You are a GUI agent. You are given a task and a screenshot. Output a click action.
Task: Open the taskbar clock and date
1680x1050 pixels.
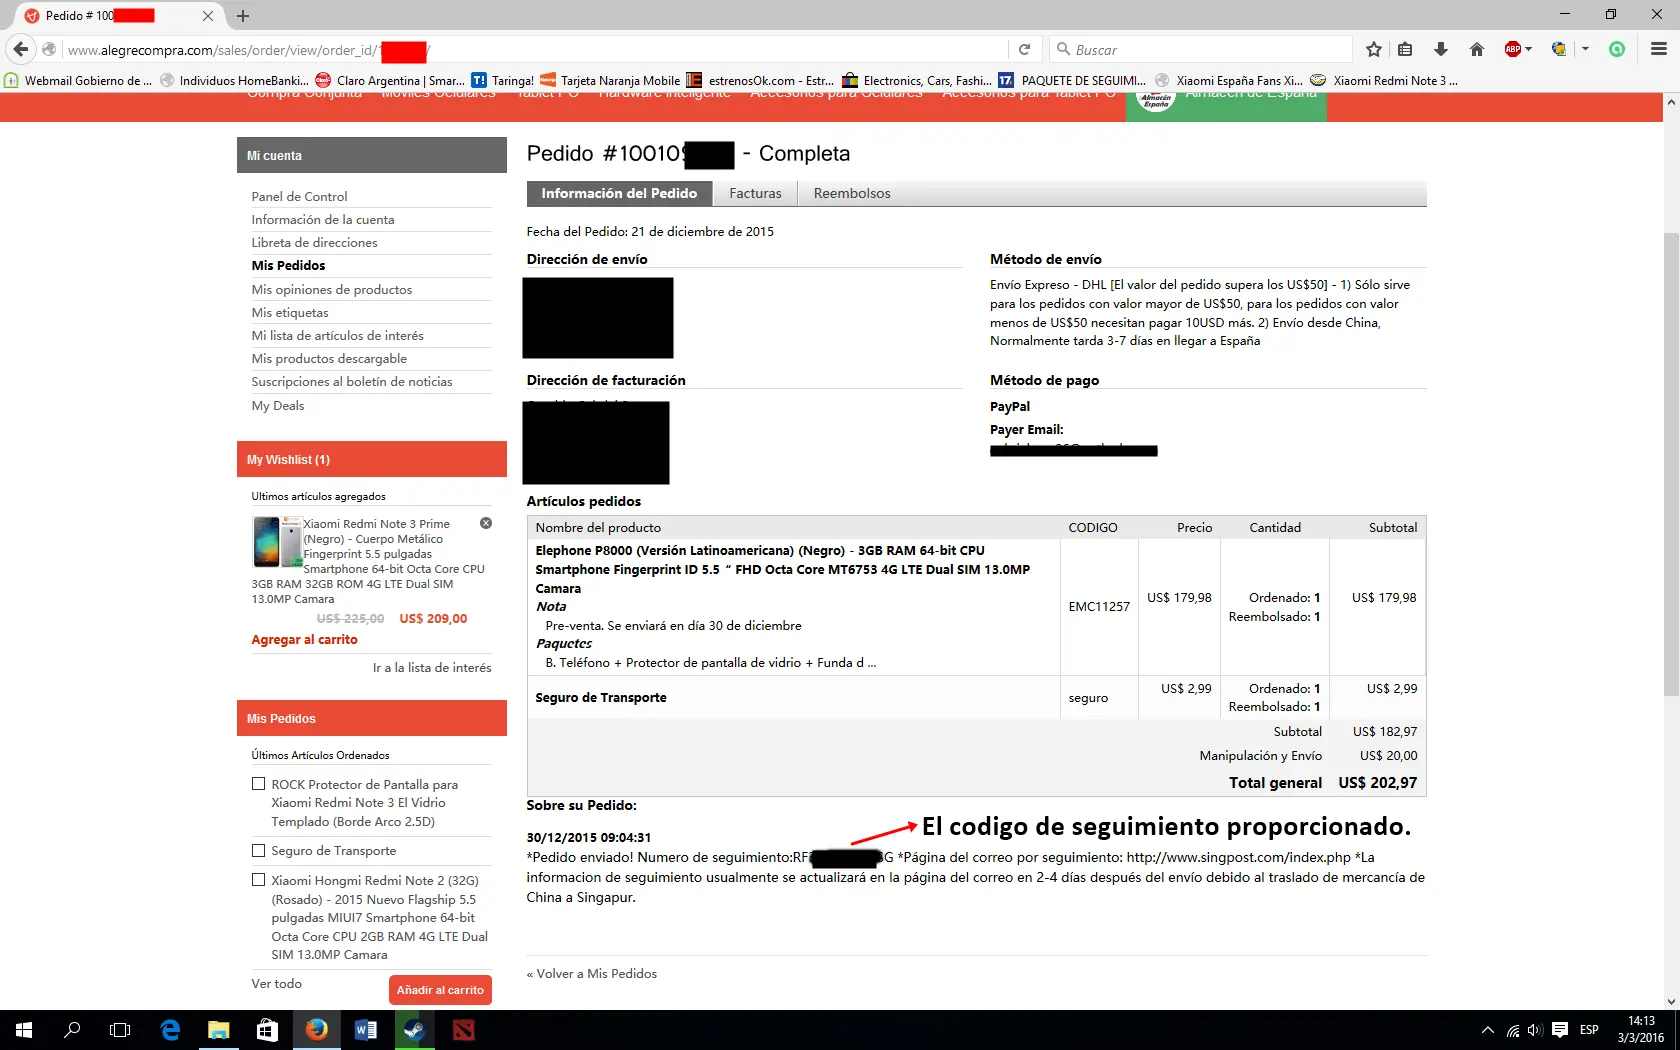1641,1030
